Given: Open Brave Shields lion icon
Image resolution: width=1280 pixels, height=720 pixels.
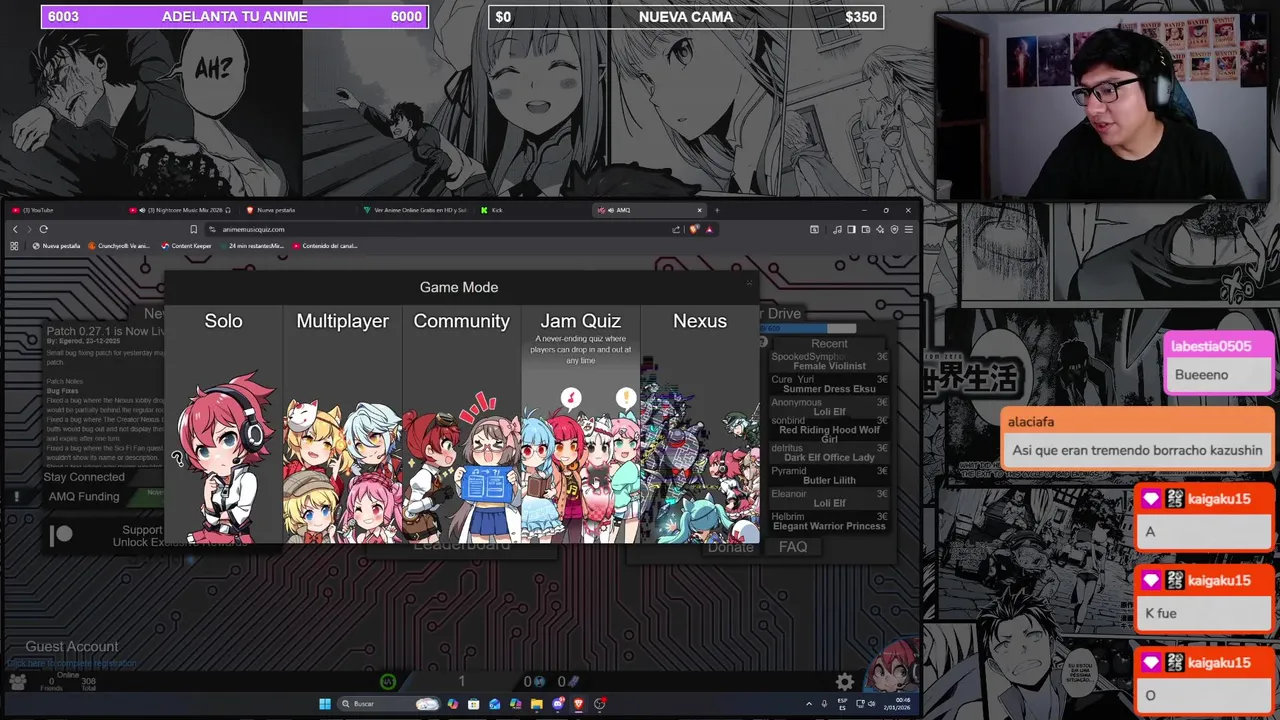Looking at the screenshot, I should click(x=694, y=229).
